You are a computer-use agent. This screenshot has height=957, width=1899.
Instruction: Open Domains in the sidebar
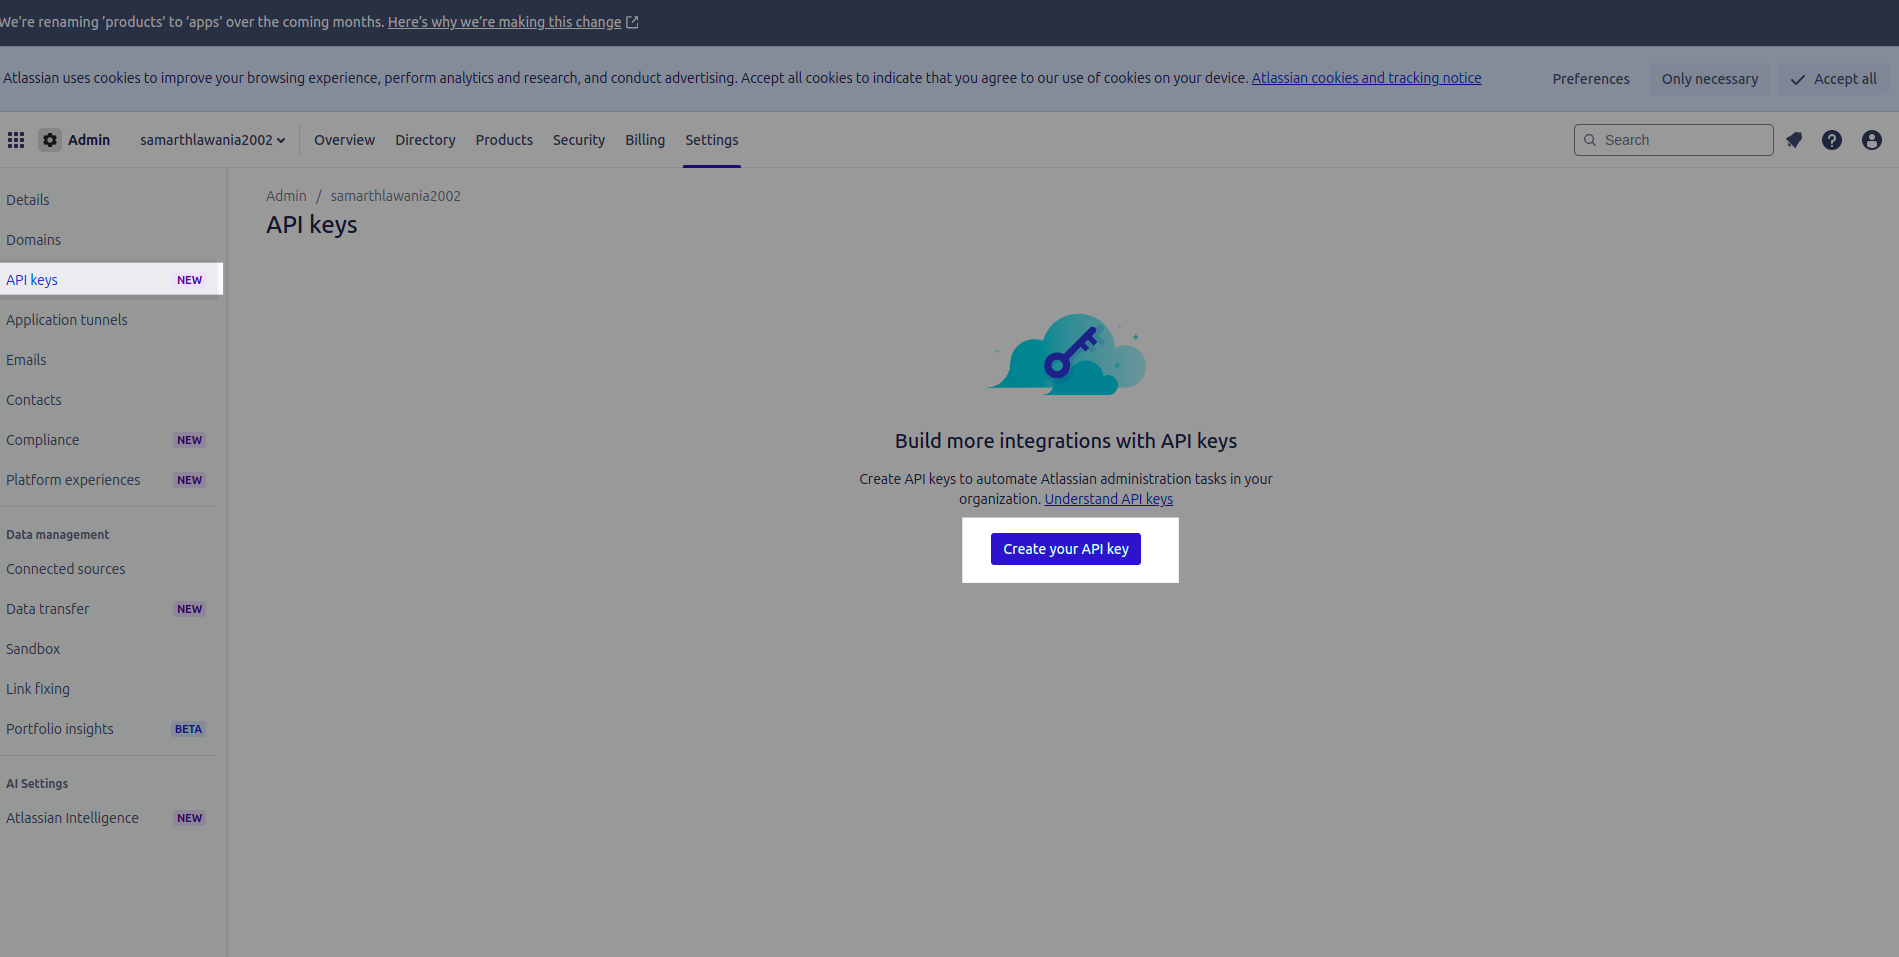pos(110,240)
